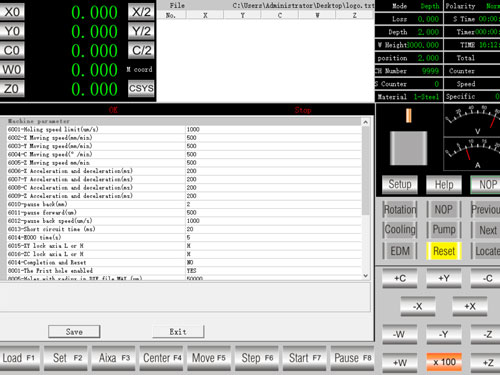
Task: Click the parameter list scroll up arrow
Action: (x=366, y=122)
